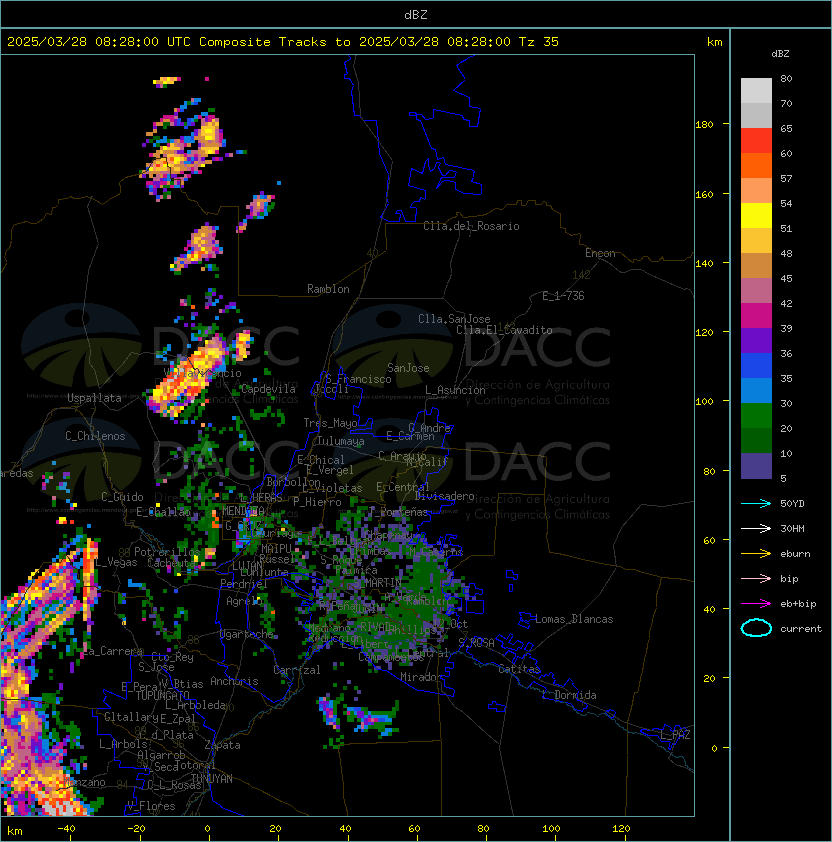
Task: Select the light gray 70–80 dBZ swatch
Action: 756,90
